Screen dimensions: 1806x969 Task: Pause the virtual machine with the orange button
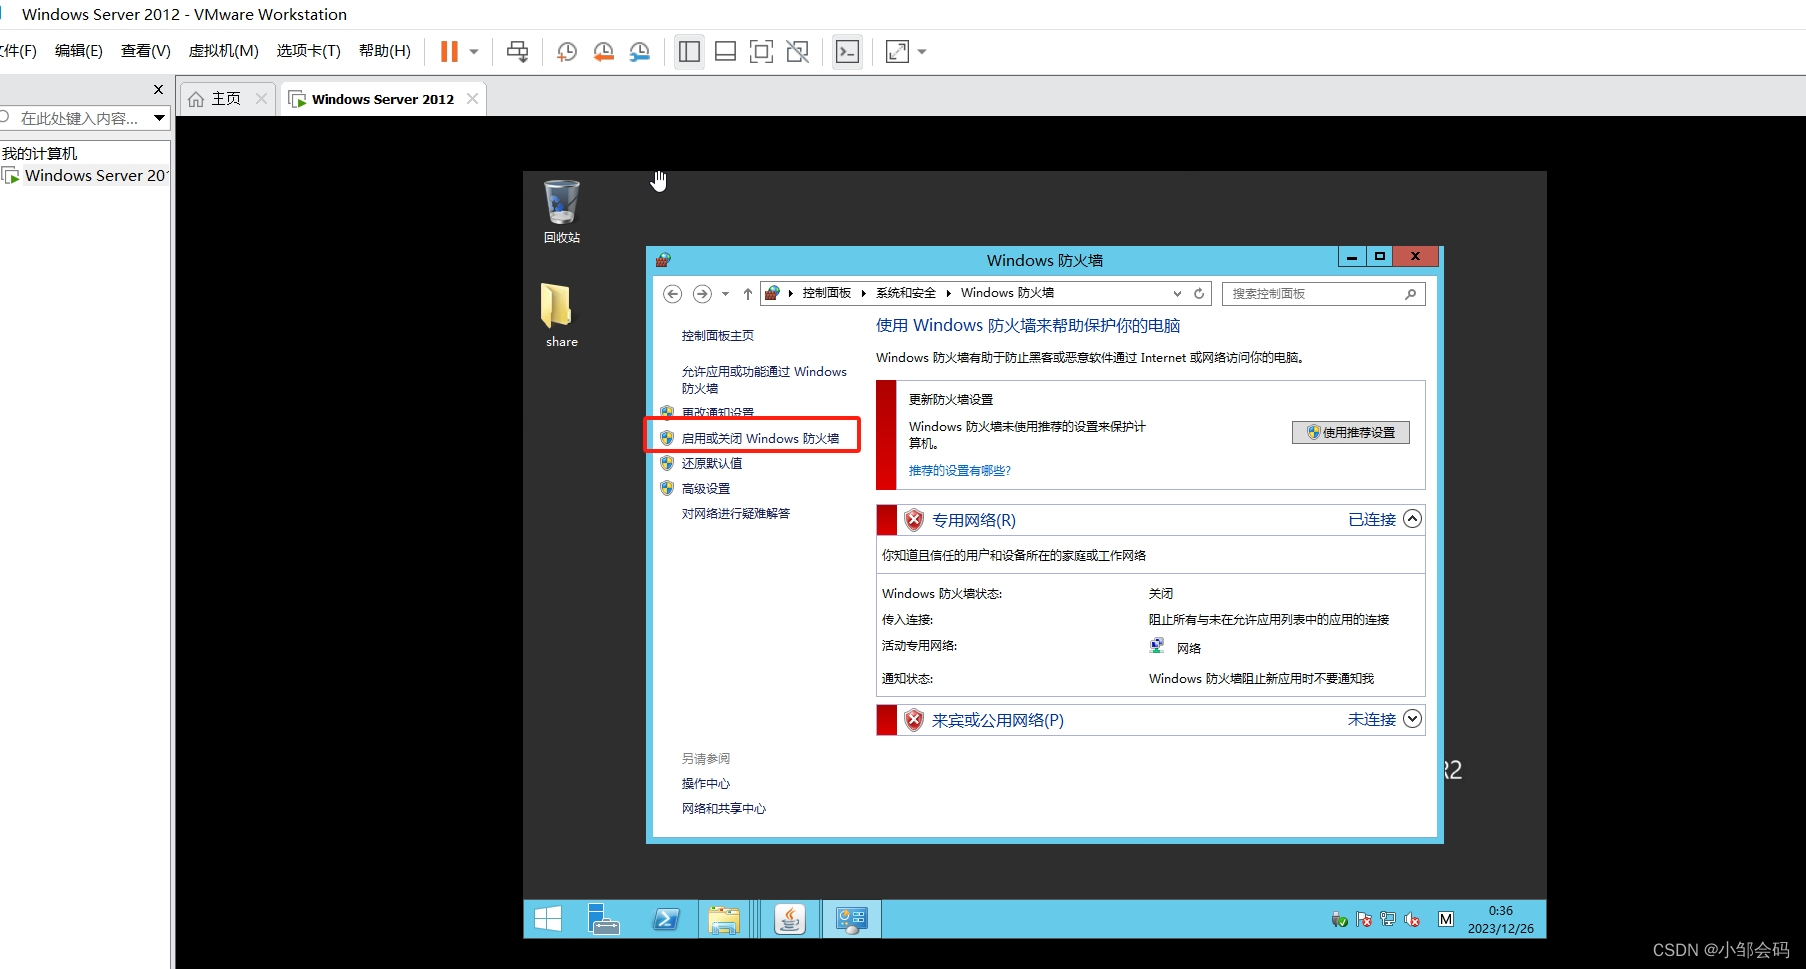coord(449,51)
